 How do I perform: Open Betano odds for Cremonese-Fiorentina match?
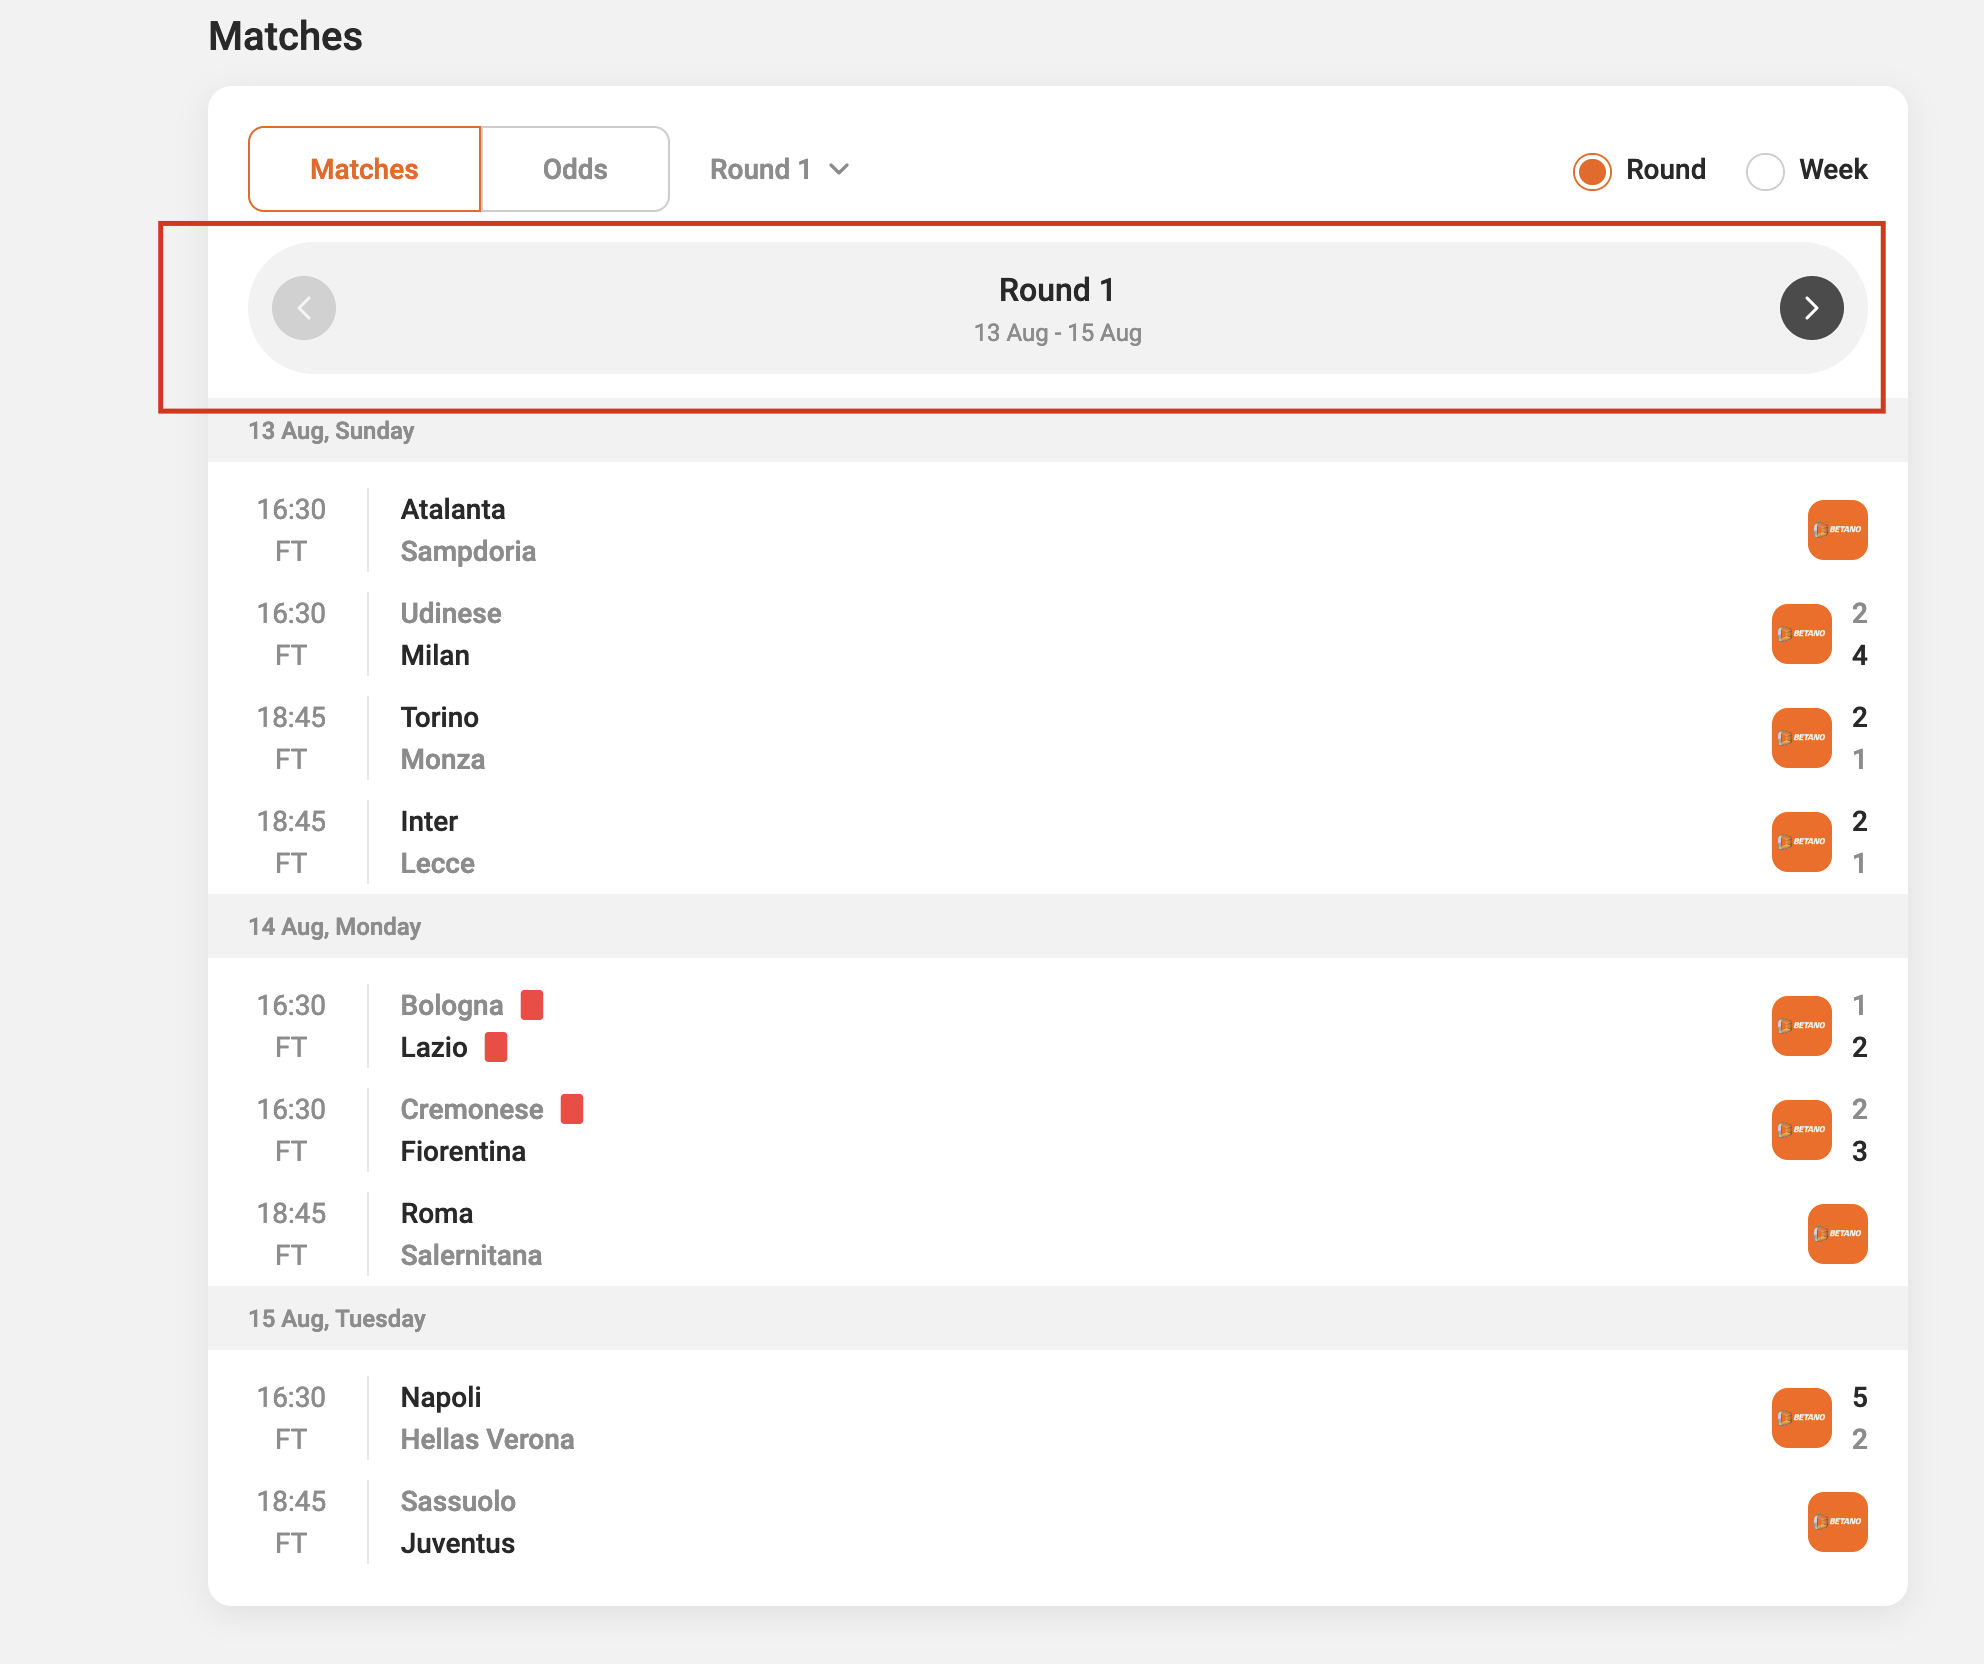tap(1801, 1130)
